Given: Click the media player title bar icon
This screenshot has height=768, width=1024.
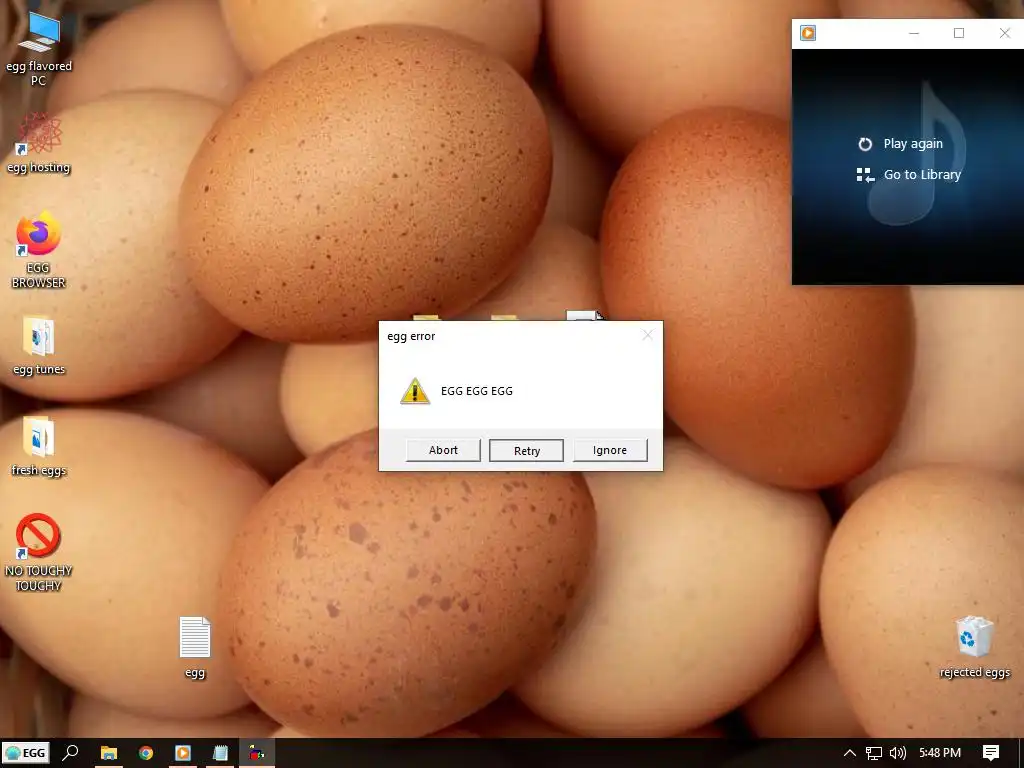Looking at the screenshot, I should [x=808, y=33].
